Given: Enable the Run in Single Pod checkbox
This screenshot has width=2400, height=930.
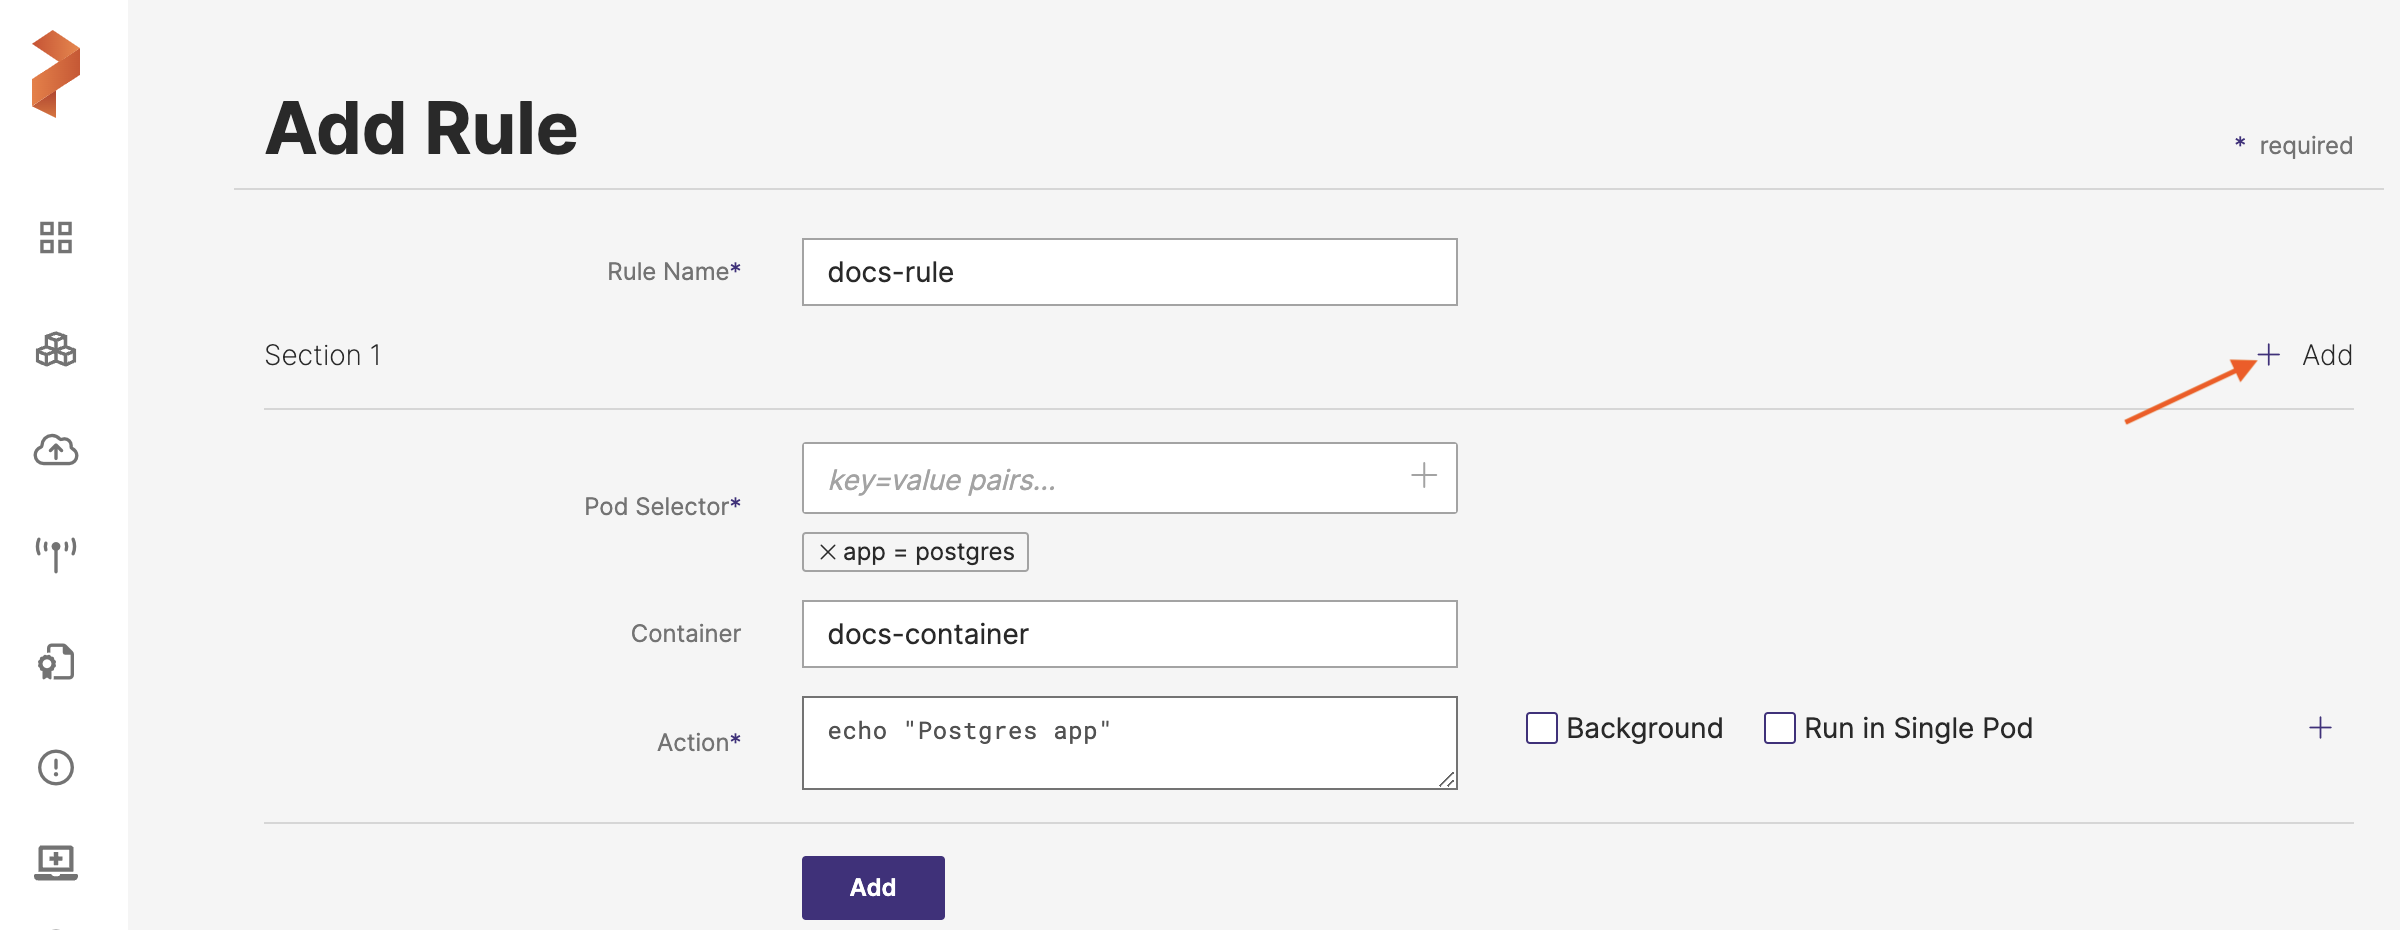Looking at the screenshot, I should (x=1779, y=728).
